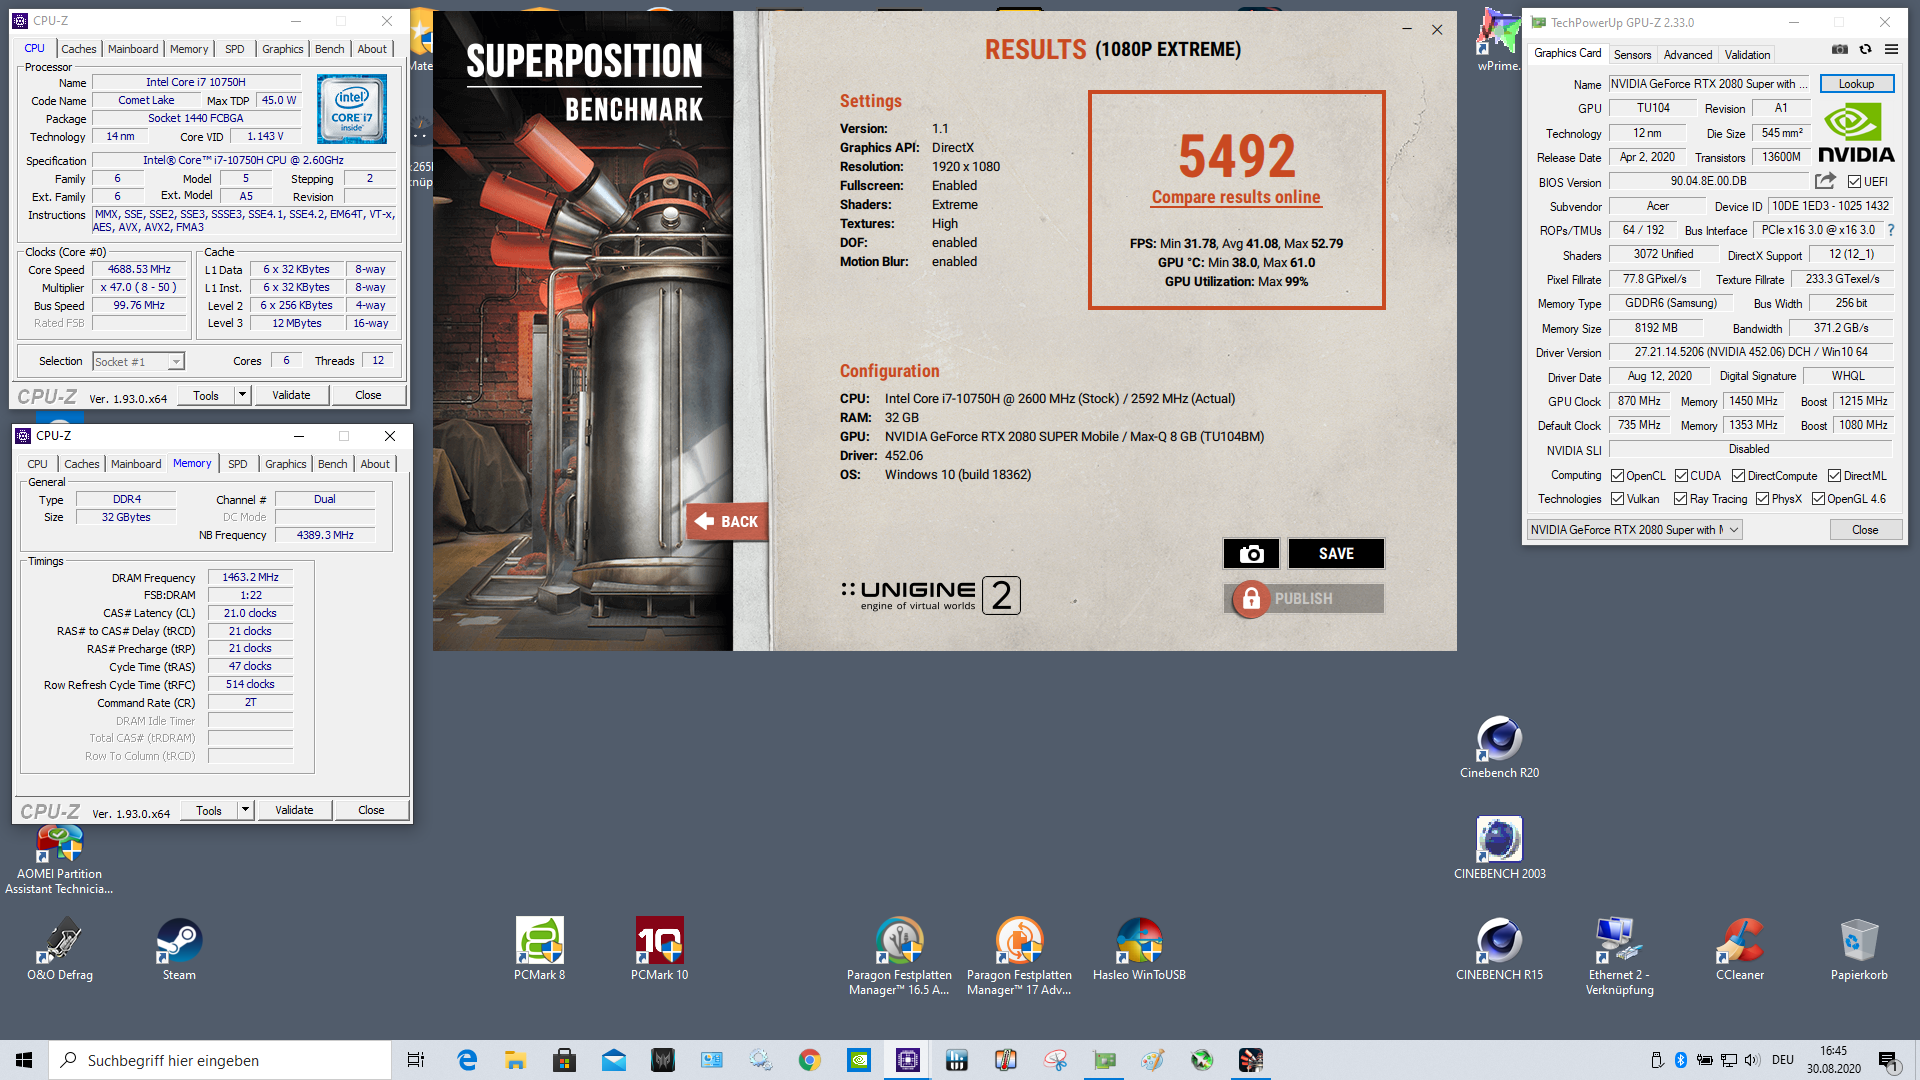Image resolution: width=1920 pixels, height=1080 pixels.
Task: Open Hasleo WinToUSB shortcut
Action: (x=1139, y=949)
